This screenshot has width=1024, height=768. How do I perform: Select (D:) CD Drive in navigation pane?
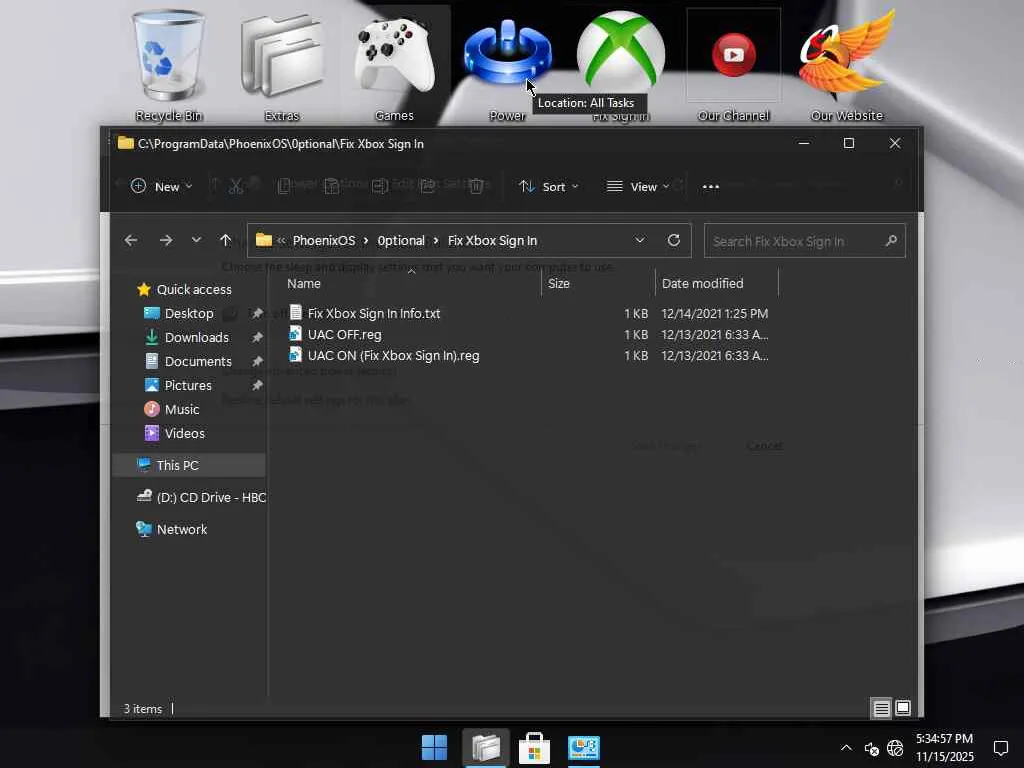pyautogui.click(x=200, y=497)
